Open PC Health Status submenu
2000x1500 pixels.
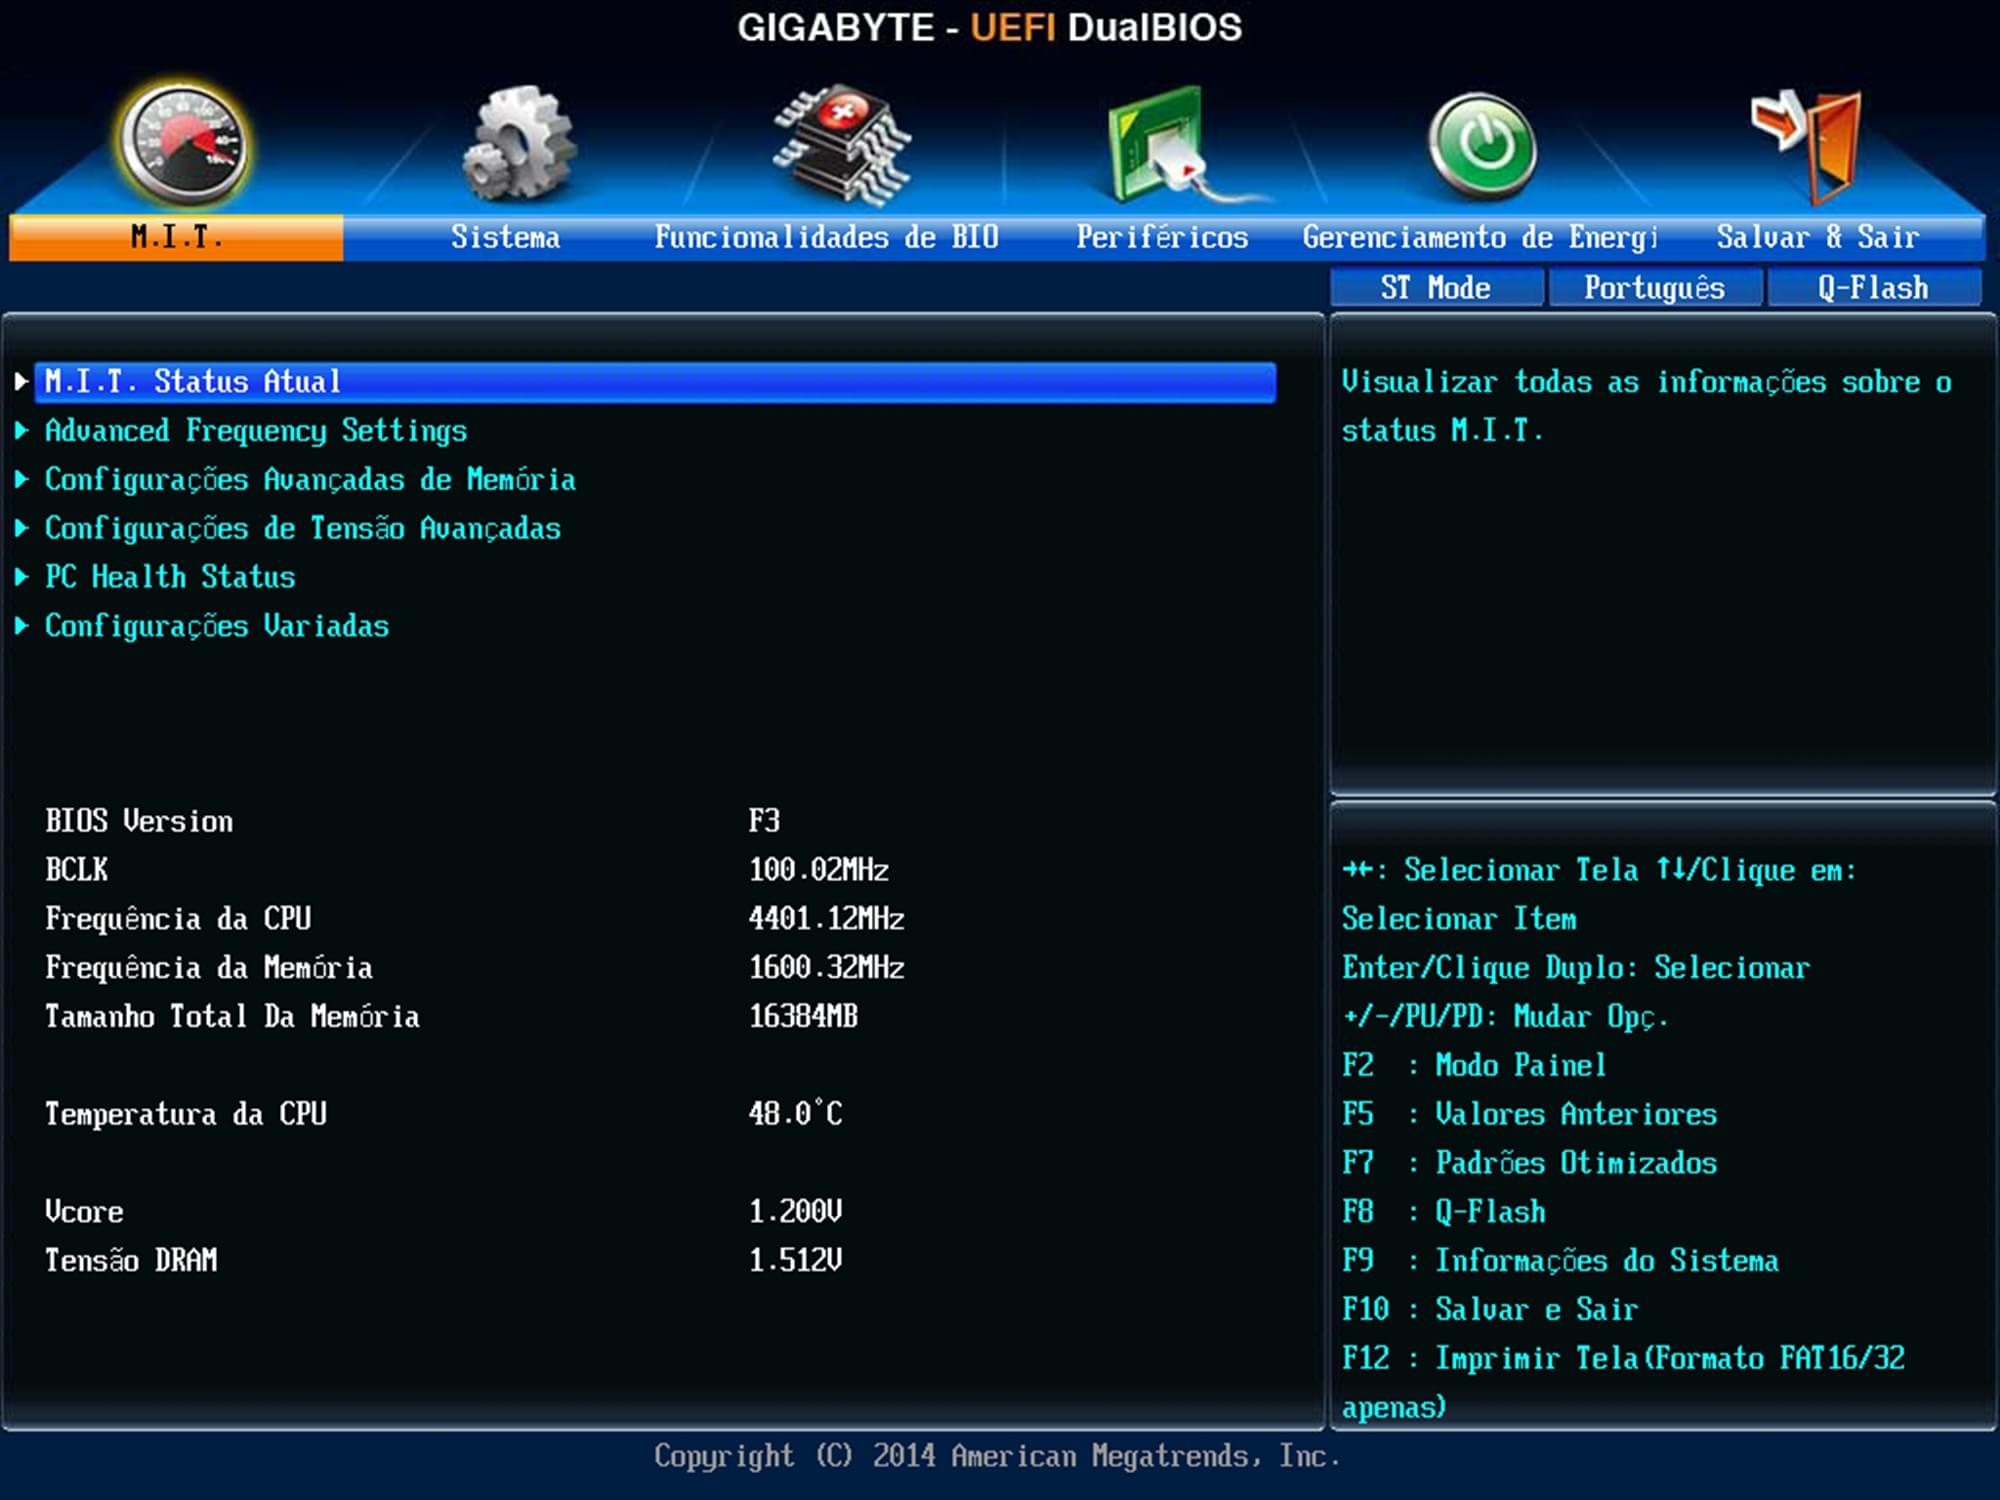point(170,577)
